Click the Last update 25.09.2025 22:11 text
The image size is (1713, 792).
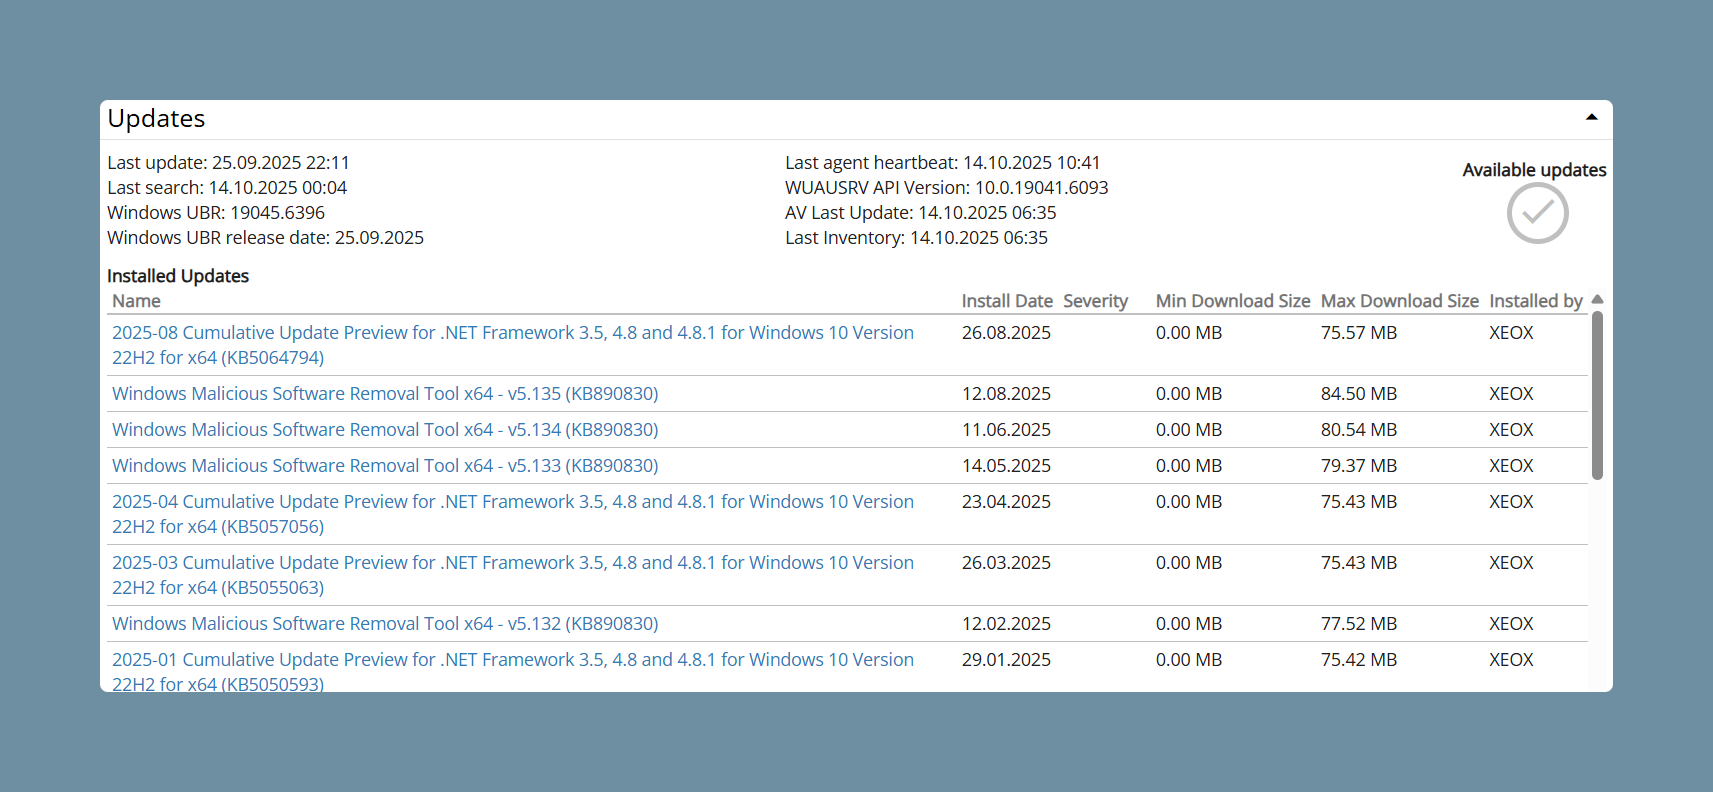click(x=229, y=163)
